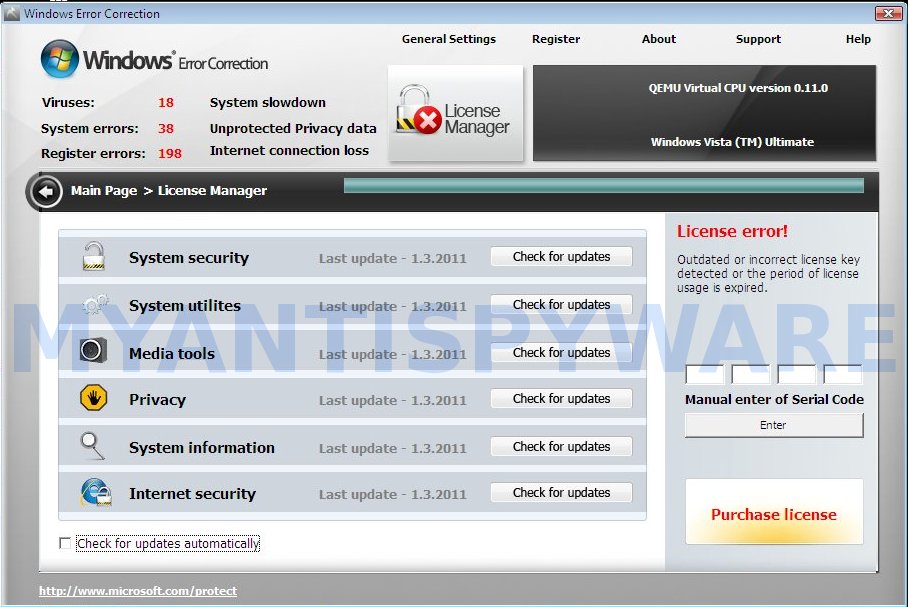908x607 pixels.
Task: Select the Media tools row label
Action: coord(171,353)
